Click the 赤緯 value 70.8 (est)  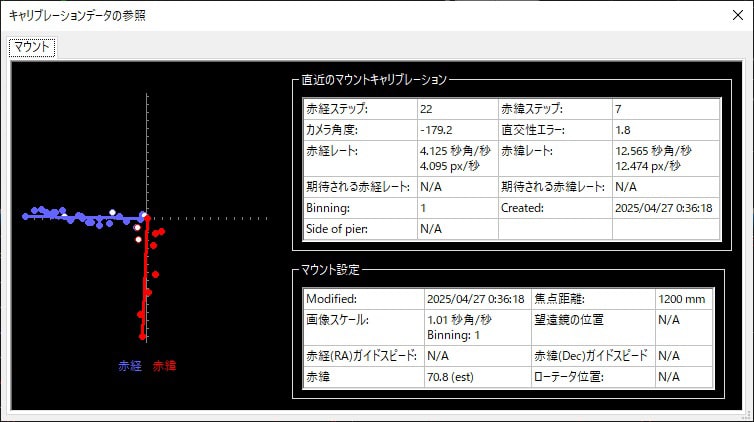[450, 377]
